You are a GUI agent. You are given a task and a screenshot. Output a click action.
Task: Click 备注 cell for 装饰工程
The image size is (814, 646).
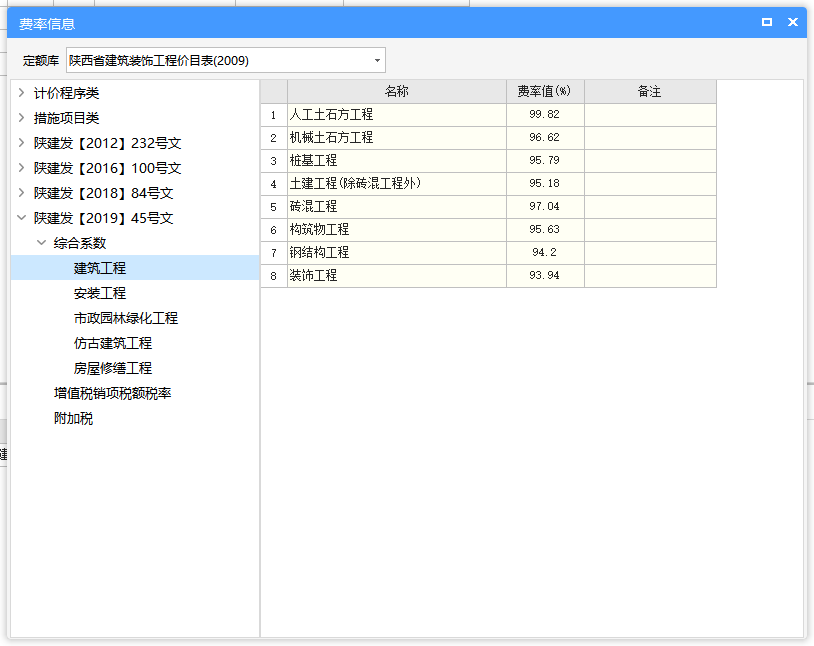(650, 275)
